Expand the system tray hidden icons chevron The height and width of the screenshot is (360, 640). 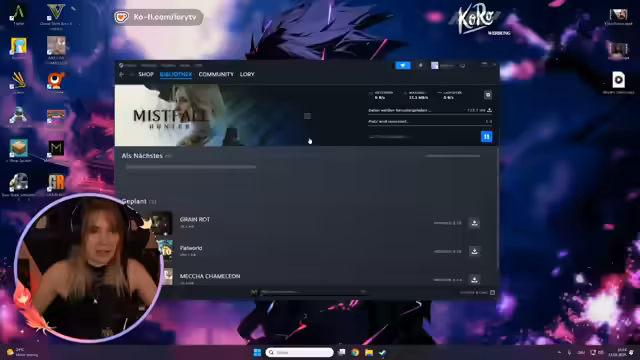click(x=559, y=352)
